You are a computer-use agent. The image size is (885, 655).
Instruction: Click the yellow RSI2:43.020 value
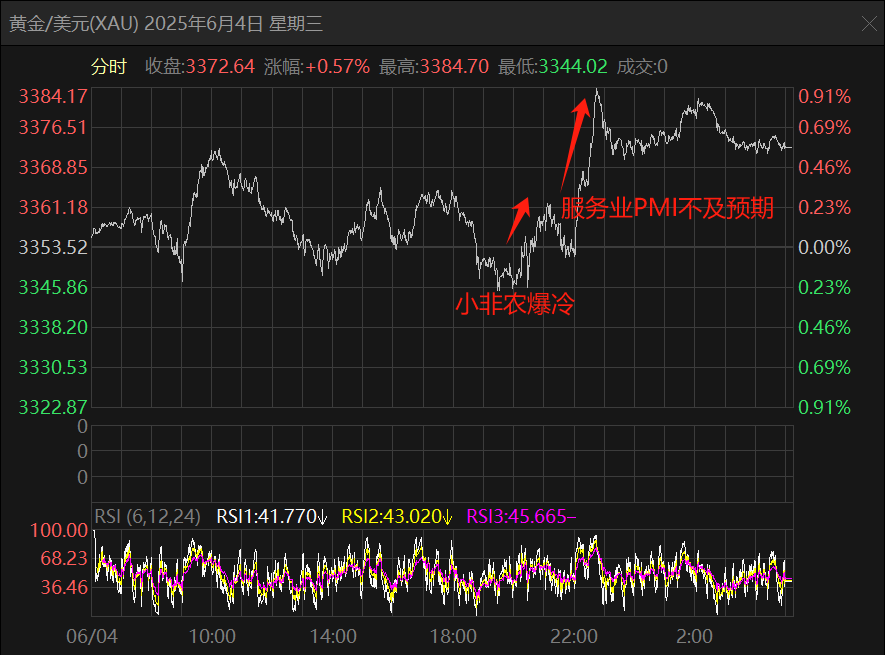[x=397, y=517]
